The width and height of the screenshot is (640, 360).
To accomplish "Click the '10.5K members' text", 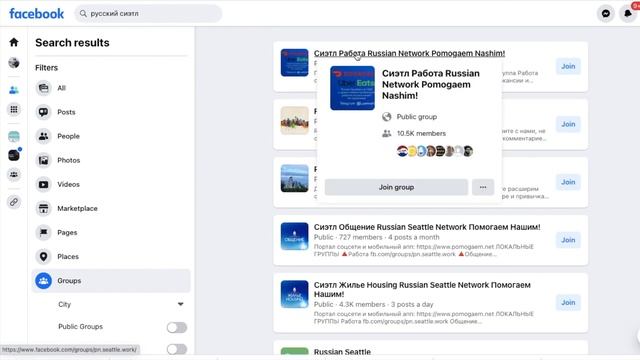I will coord(421,133).
